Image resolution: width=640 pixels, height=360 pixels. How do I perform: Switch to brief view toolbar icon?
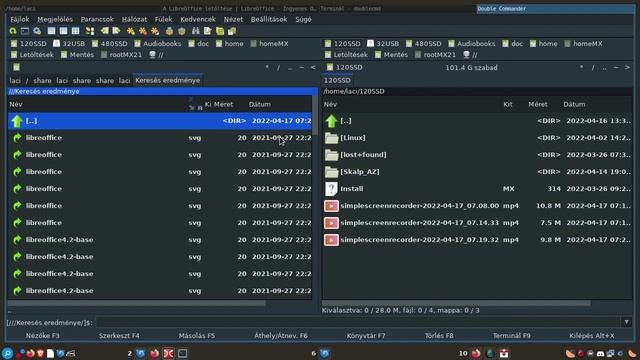[x=51, y=31]
